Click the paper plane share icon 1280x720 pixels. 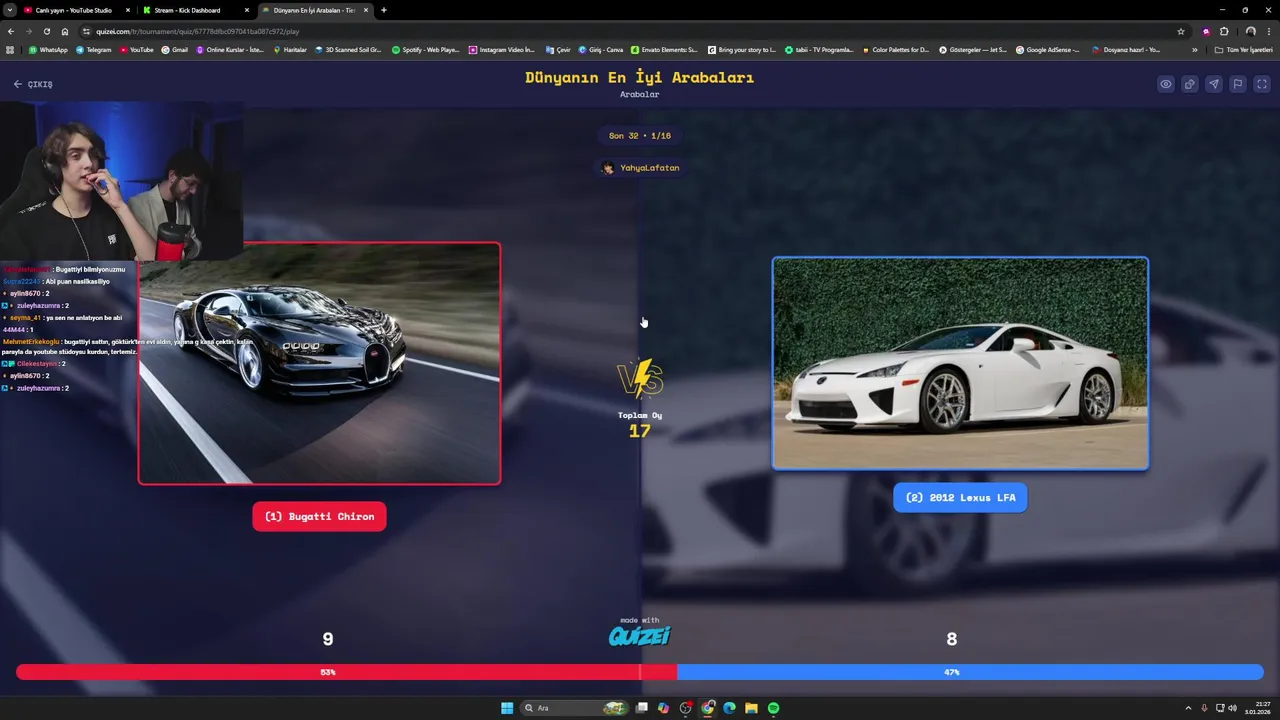(x=1213, y=84)
